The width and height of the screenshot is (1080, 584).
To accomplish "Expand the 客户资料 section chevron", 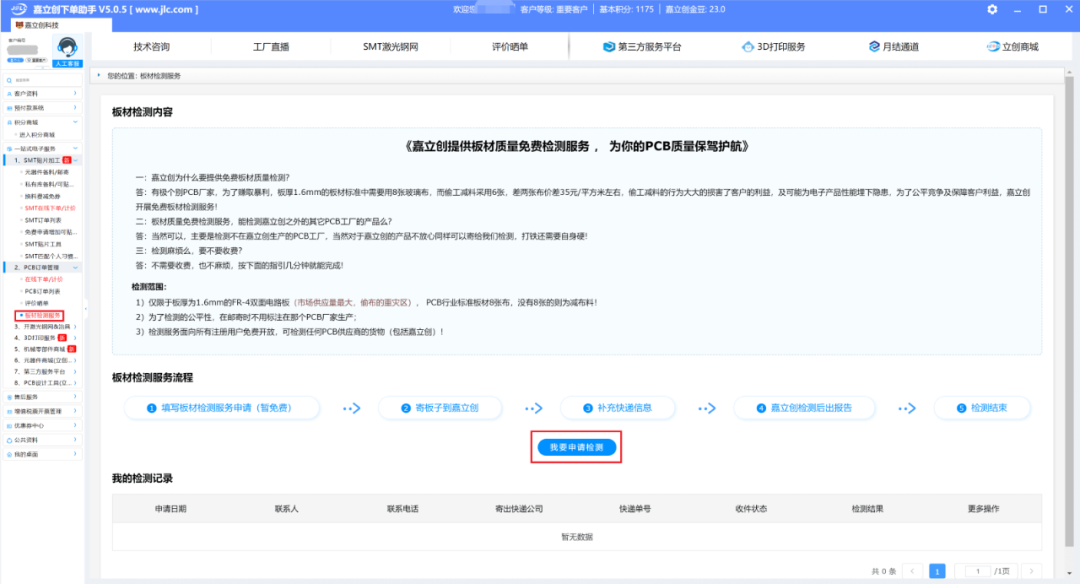I will click(75, 93).
